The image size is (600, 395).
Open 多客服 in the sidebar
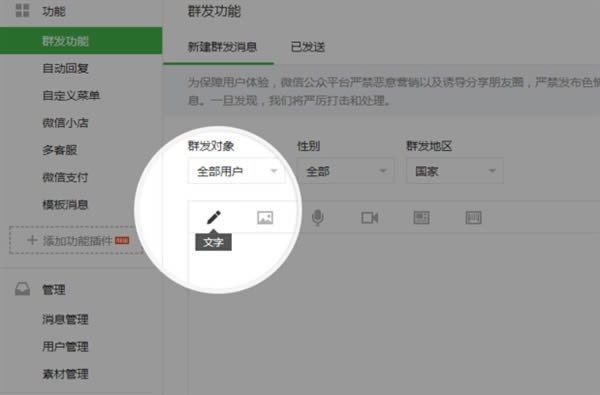point(60,150)
